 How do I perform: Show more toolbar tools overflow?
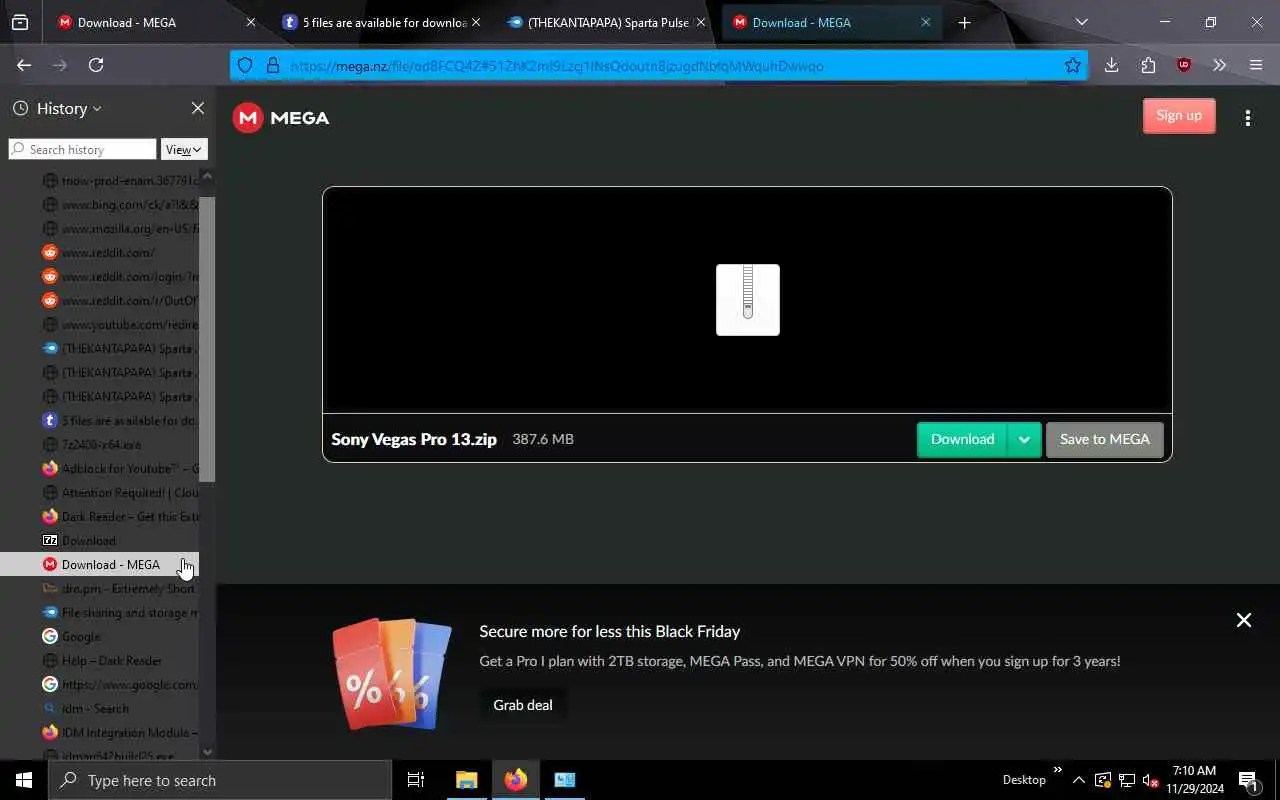point(1220,65)
